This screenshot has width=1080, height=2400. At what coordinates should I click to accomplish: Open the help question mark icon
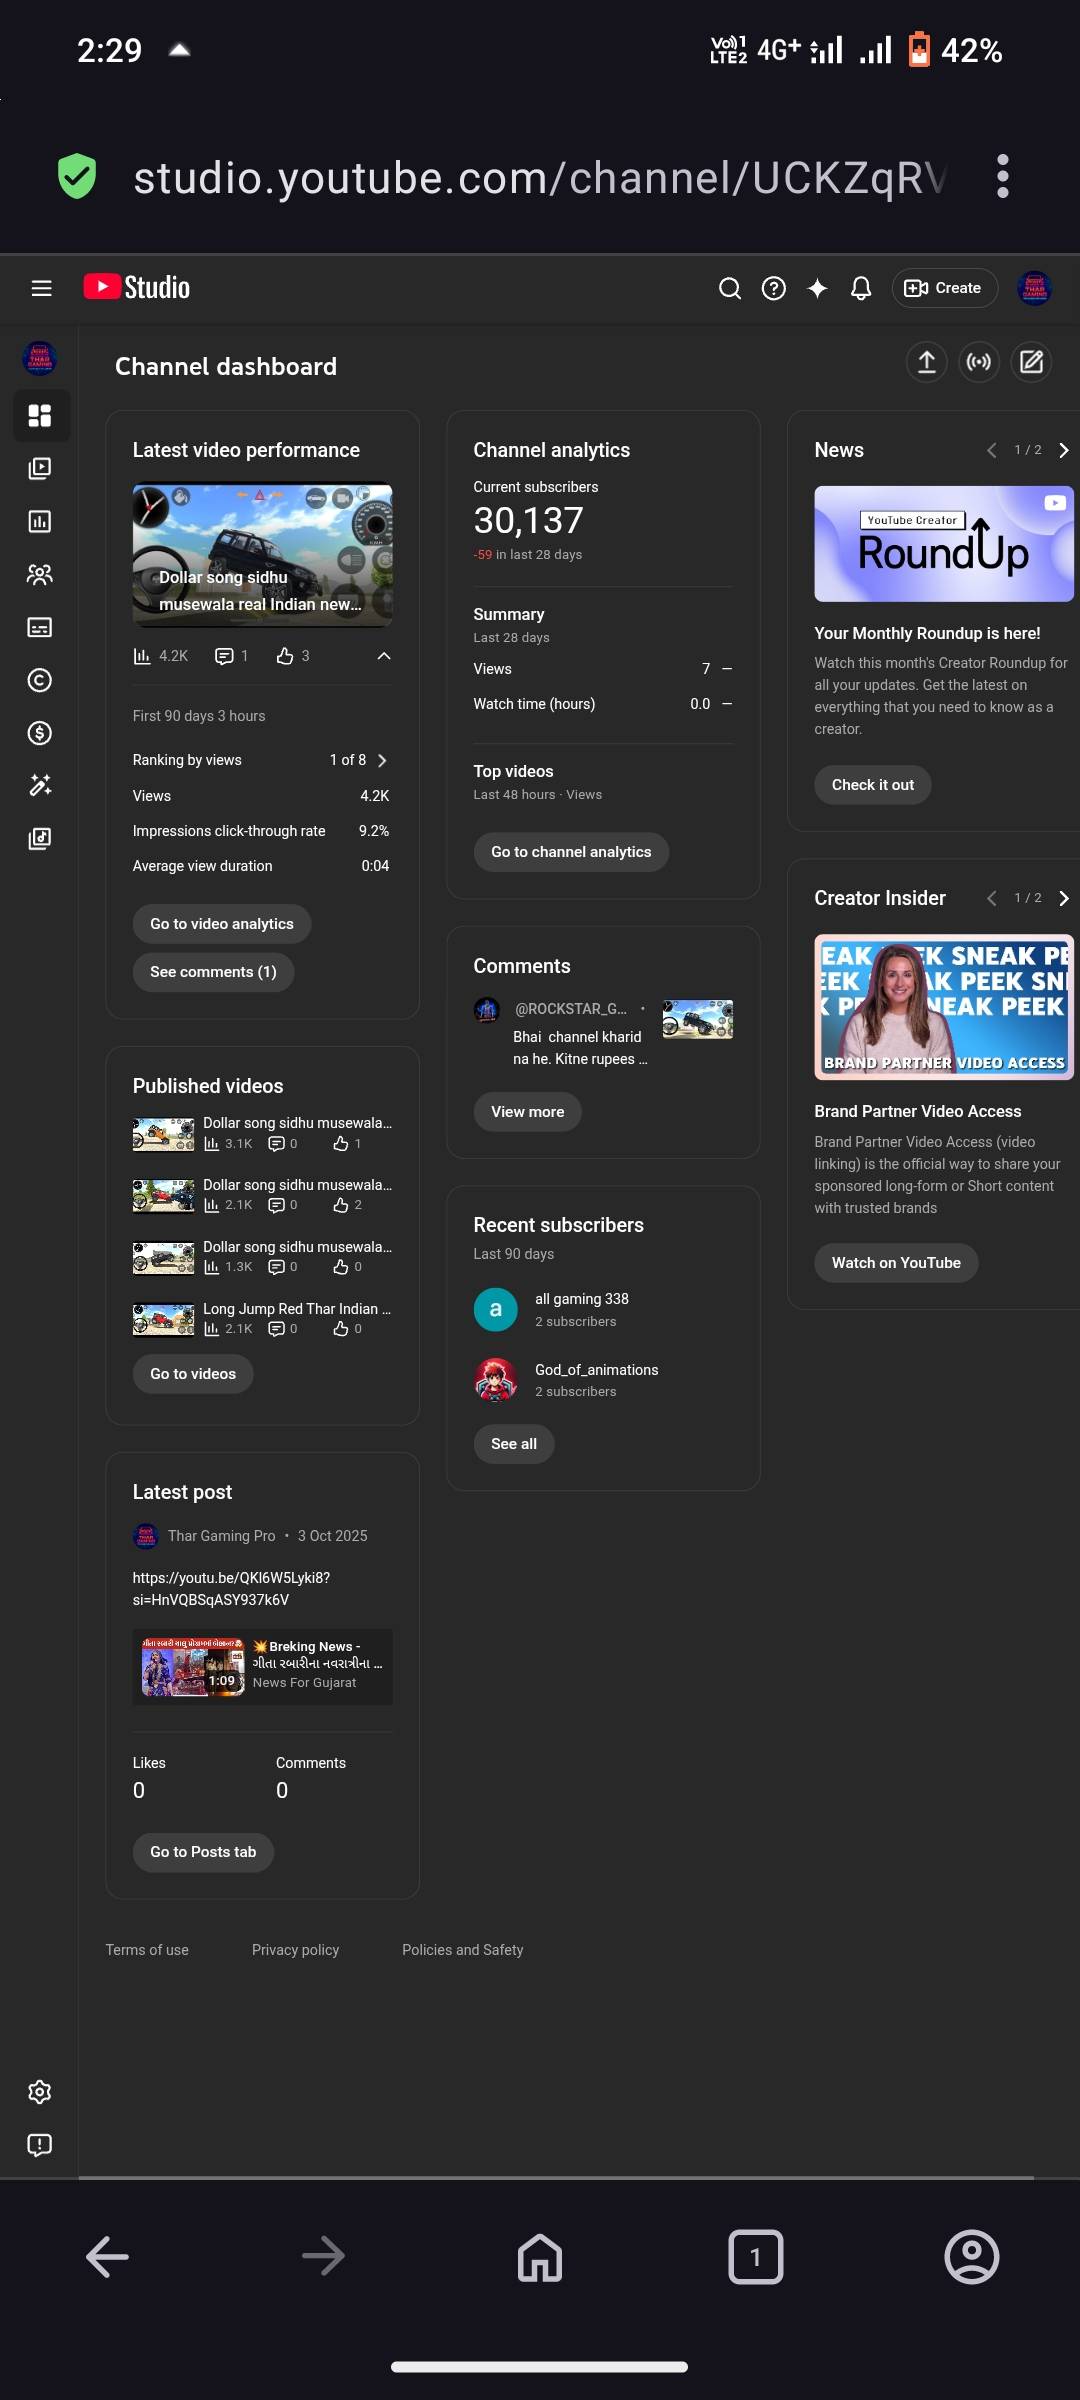click(x=773, y=288)
